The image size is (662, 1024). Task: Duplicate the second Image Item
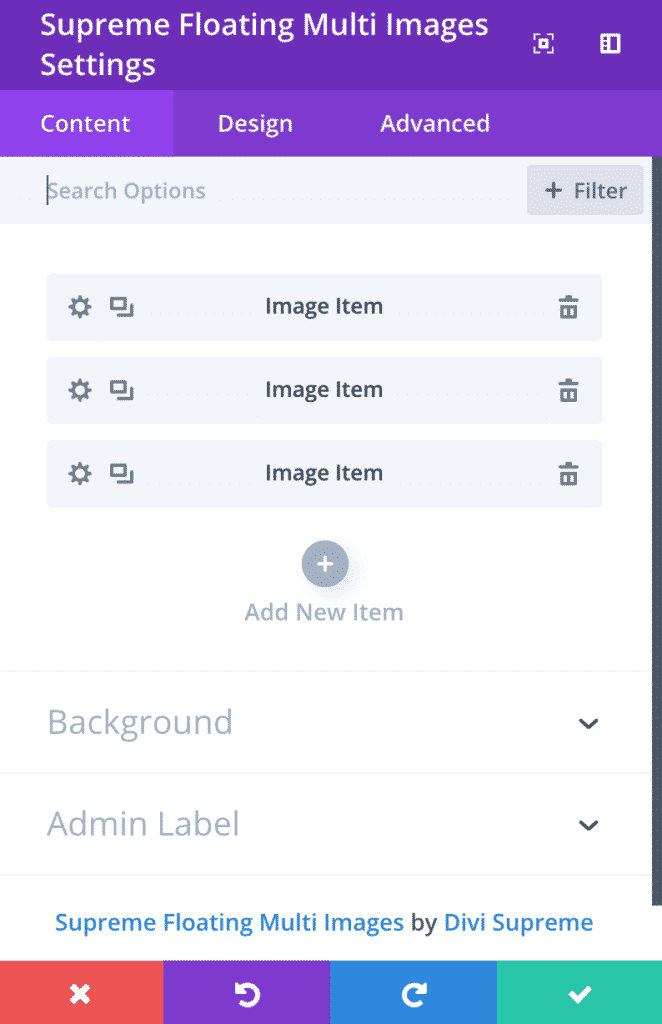click(x=122, y=390)
